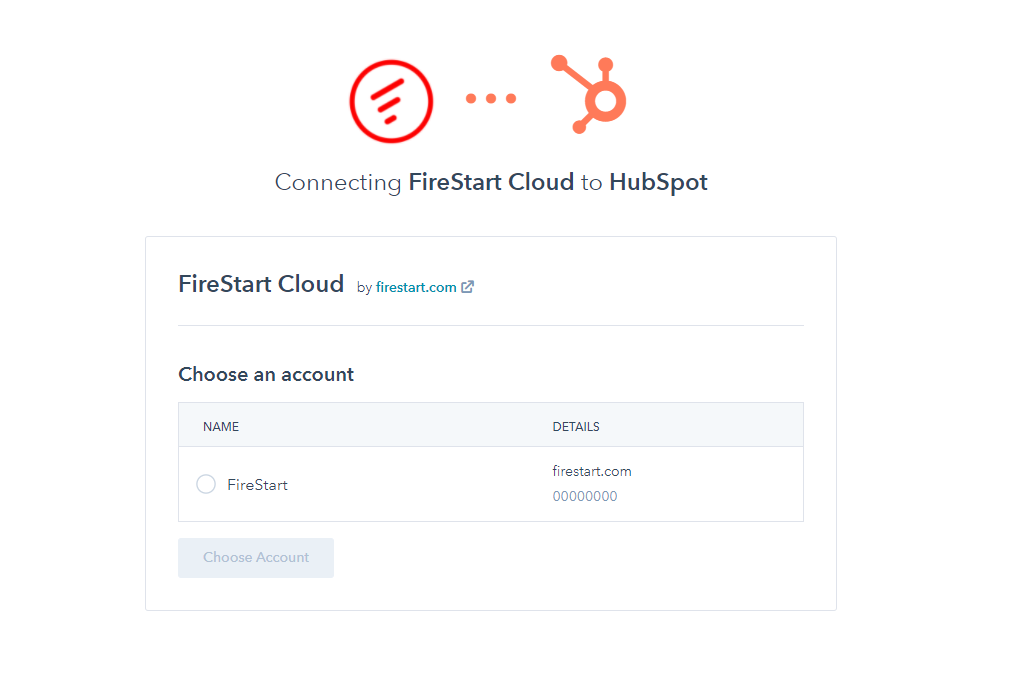
Task: Open the firestart.com developer link
Action: tap(416, 287)
